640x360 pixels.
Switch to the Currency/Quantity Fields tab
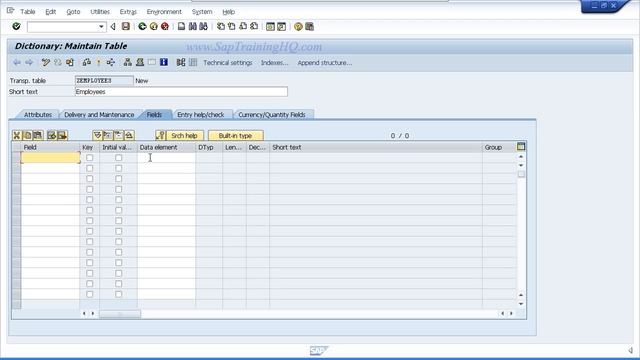[x=272, y=115]
